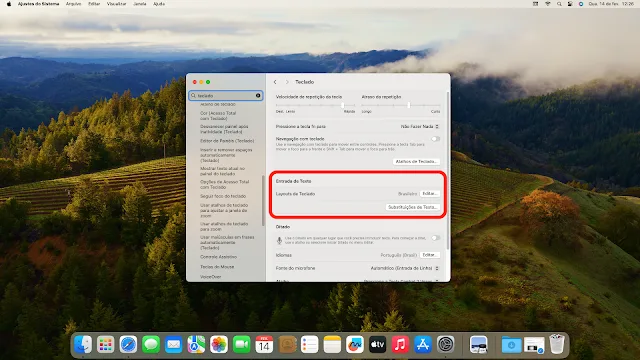Open the Não Fazer Nada fn key dropdown
The height and width of the screenshot is (360, 640).
419,127
